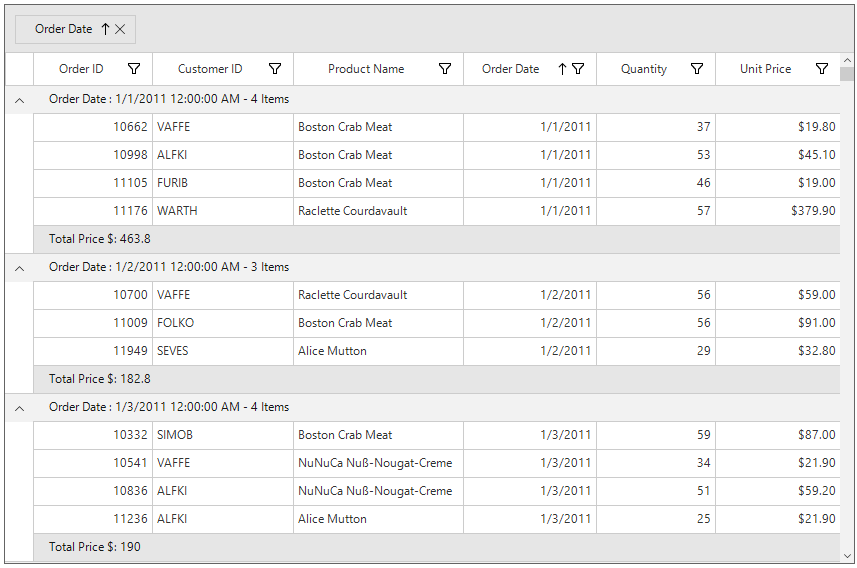This screenshot has height=568, width=857.
Task: Click the vertical scrollbar thumb
Action: (847, 74)
